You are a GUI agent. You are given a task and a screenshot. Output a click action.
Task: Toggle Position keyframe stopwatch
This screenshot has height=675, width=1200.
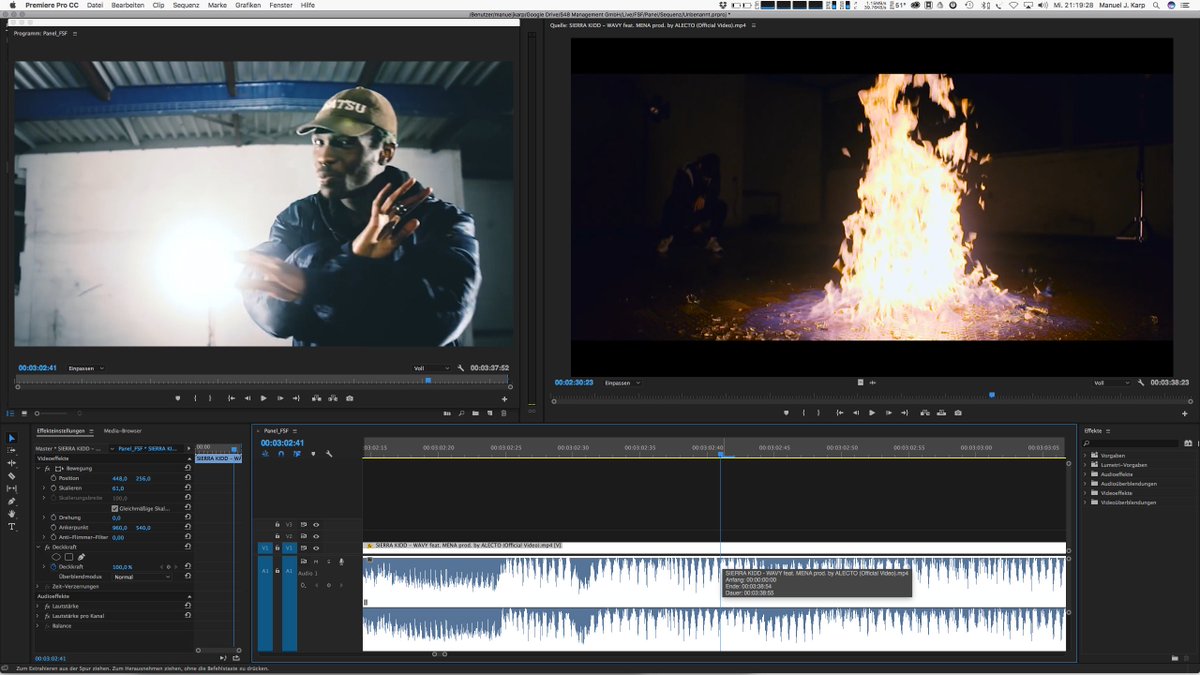53,478
